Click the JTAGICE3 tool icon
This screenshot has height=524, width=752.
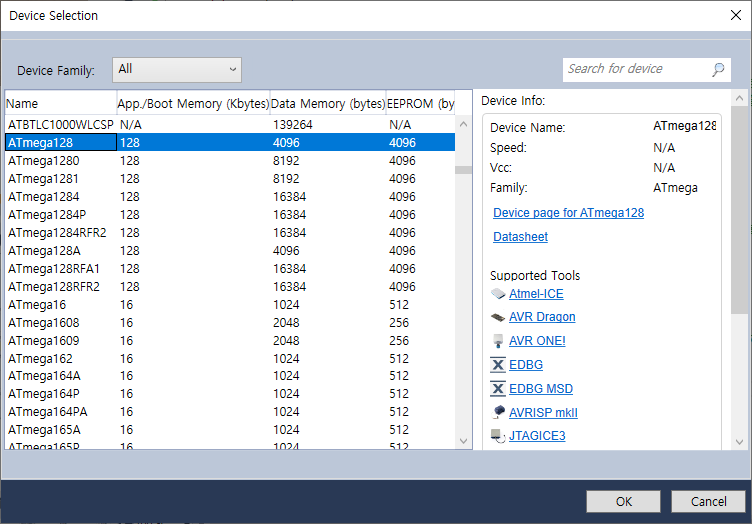(498, 436)
